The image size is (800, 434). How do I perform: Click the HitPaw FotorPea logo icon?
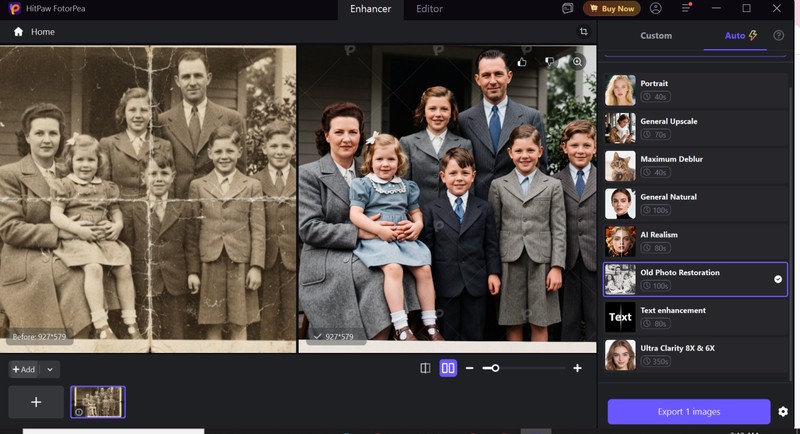(15, 8)
